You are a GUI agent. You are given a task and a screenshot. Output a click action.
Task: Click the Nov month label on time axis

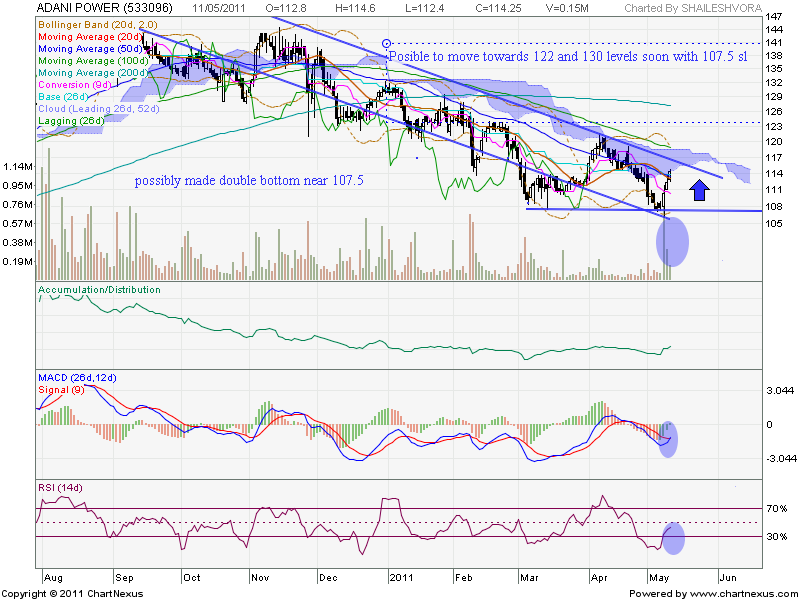point(260,578)
